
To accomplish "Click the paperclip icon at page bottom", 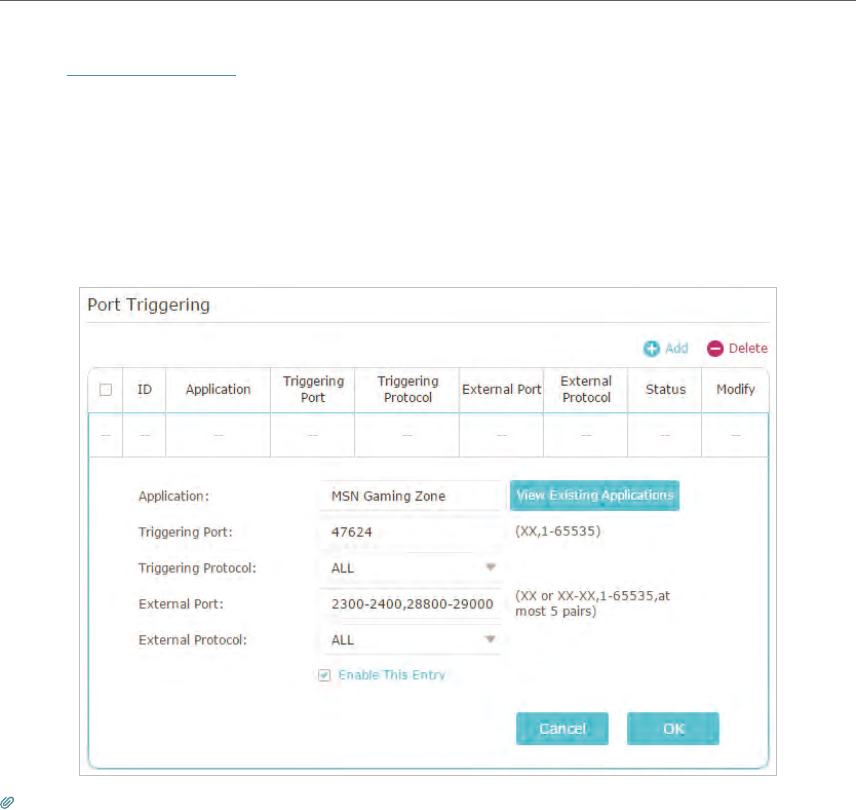I will pyautogui.click(x=7, y=802).
